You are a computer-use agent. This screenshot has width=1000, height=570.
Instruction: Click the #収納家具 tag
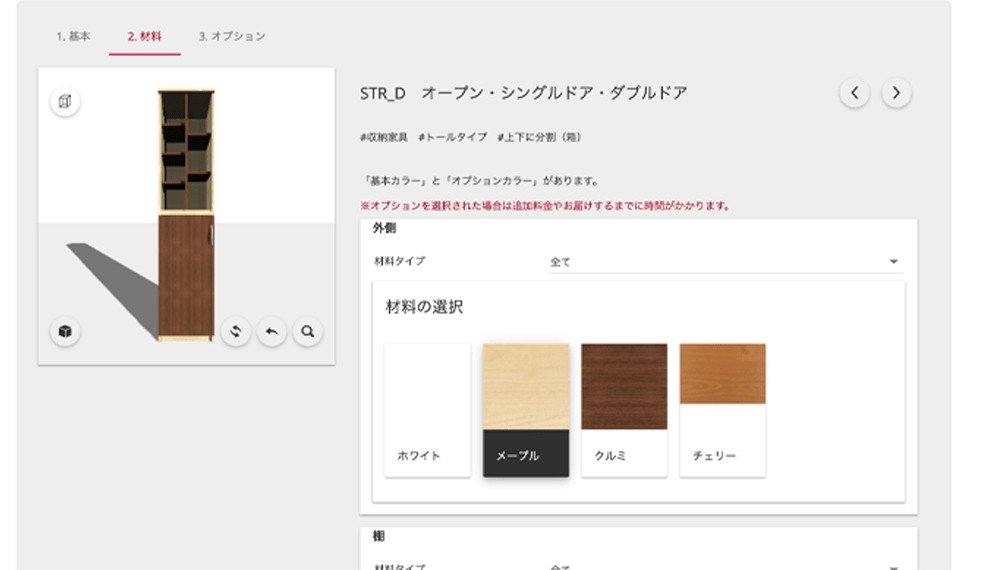pos(383,137)
